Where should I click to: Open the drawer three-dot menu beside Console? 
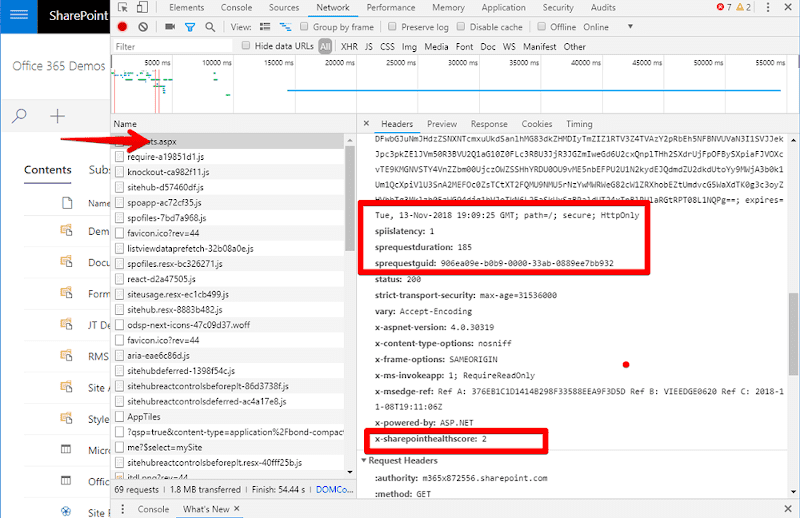[x=122, y=509]
